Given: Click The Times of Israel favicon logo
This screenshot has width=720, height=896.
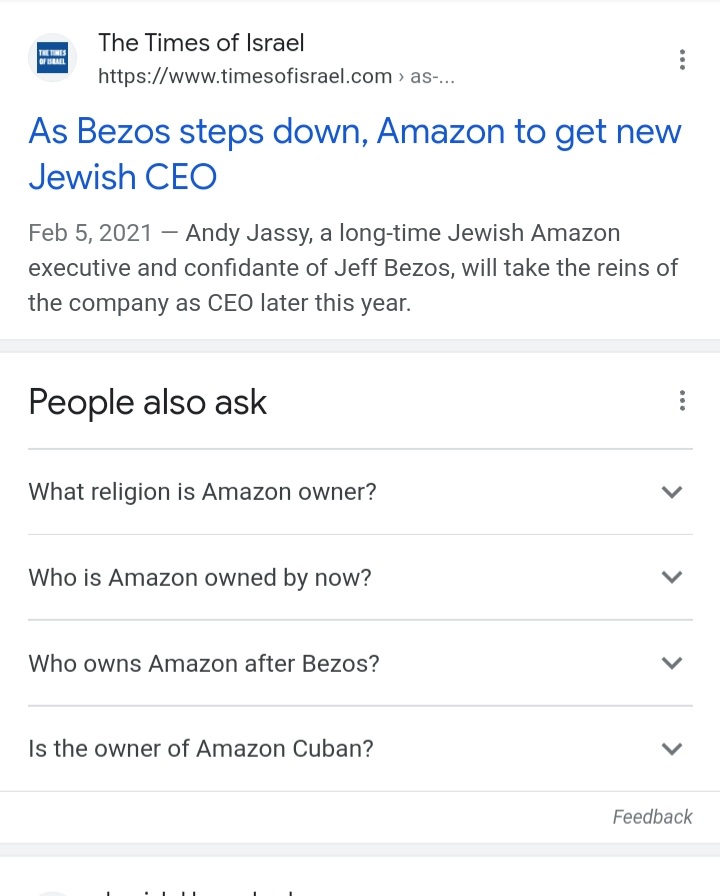Looking at the screenshot, I should click(x=53, y=58).
